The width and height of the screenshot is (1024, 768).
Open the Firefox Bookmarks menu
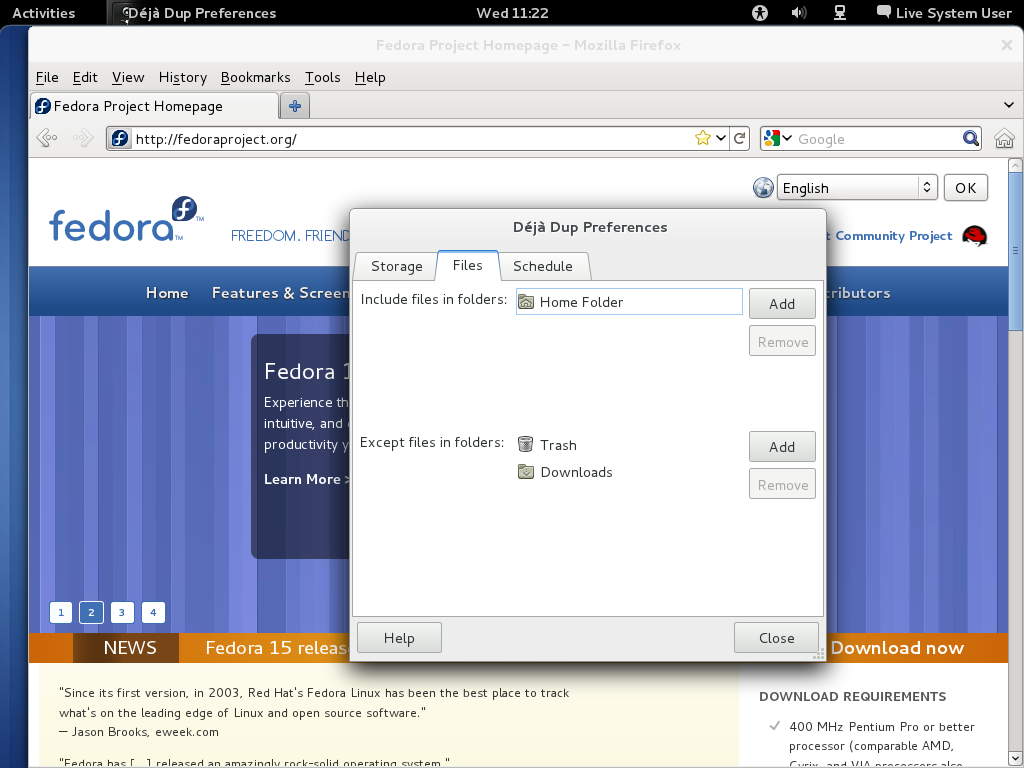255,77
